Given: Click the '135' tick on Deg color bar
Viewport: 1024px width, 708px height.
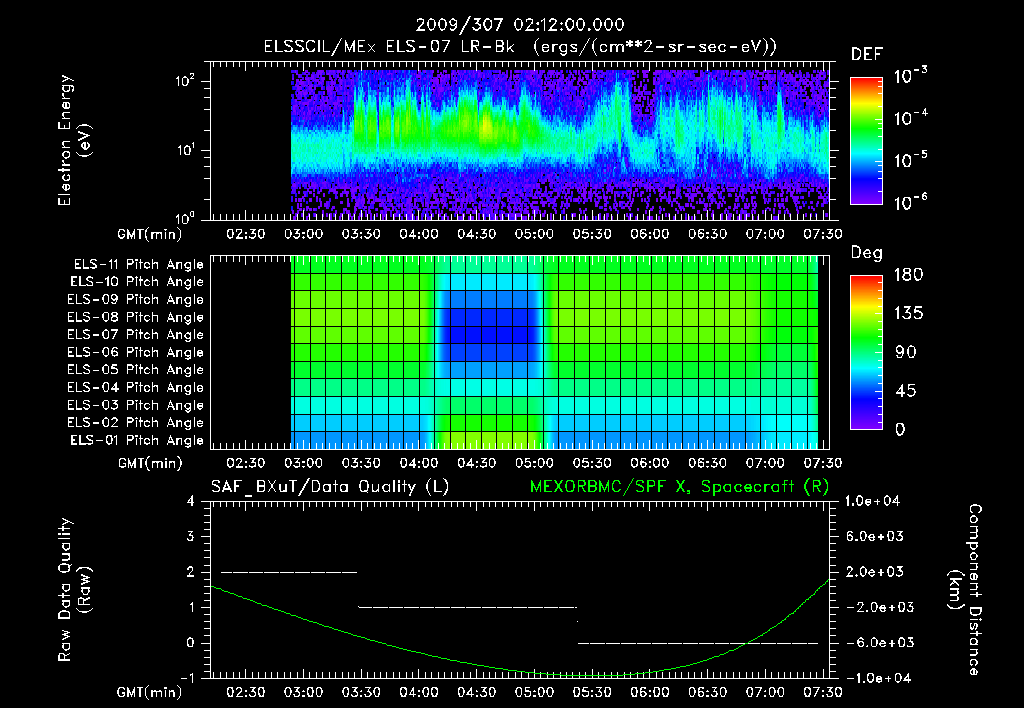Looking at the screenshot, I should pos(908,314).
